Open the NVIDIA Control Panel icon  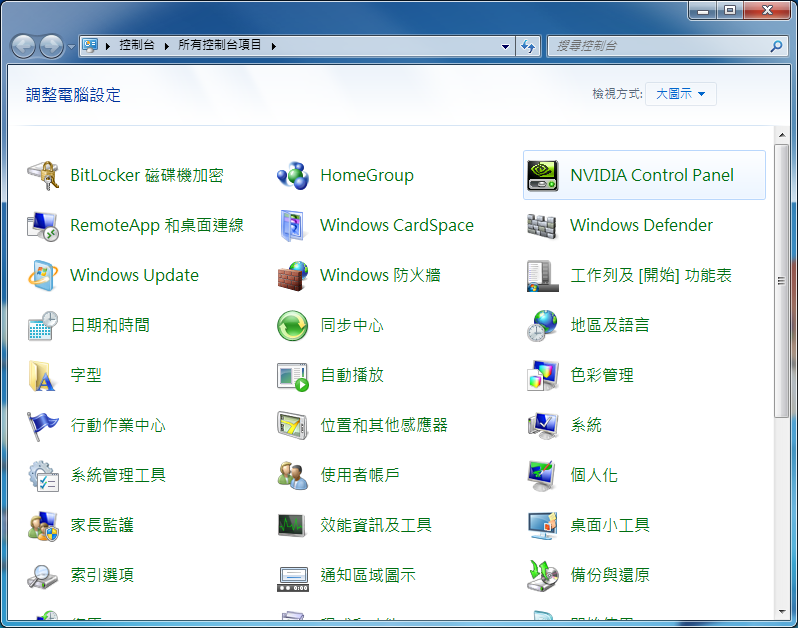[543, 176]
